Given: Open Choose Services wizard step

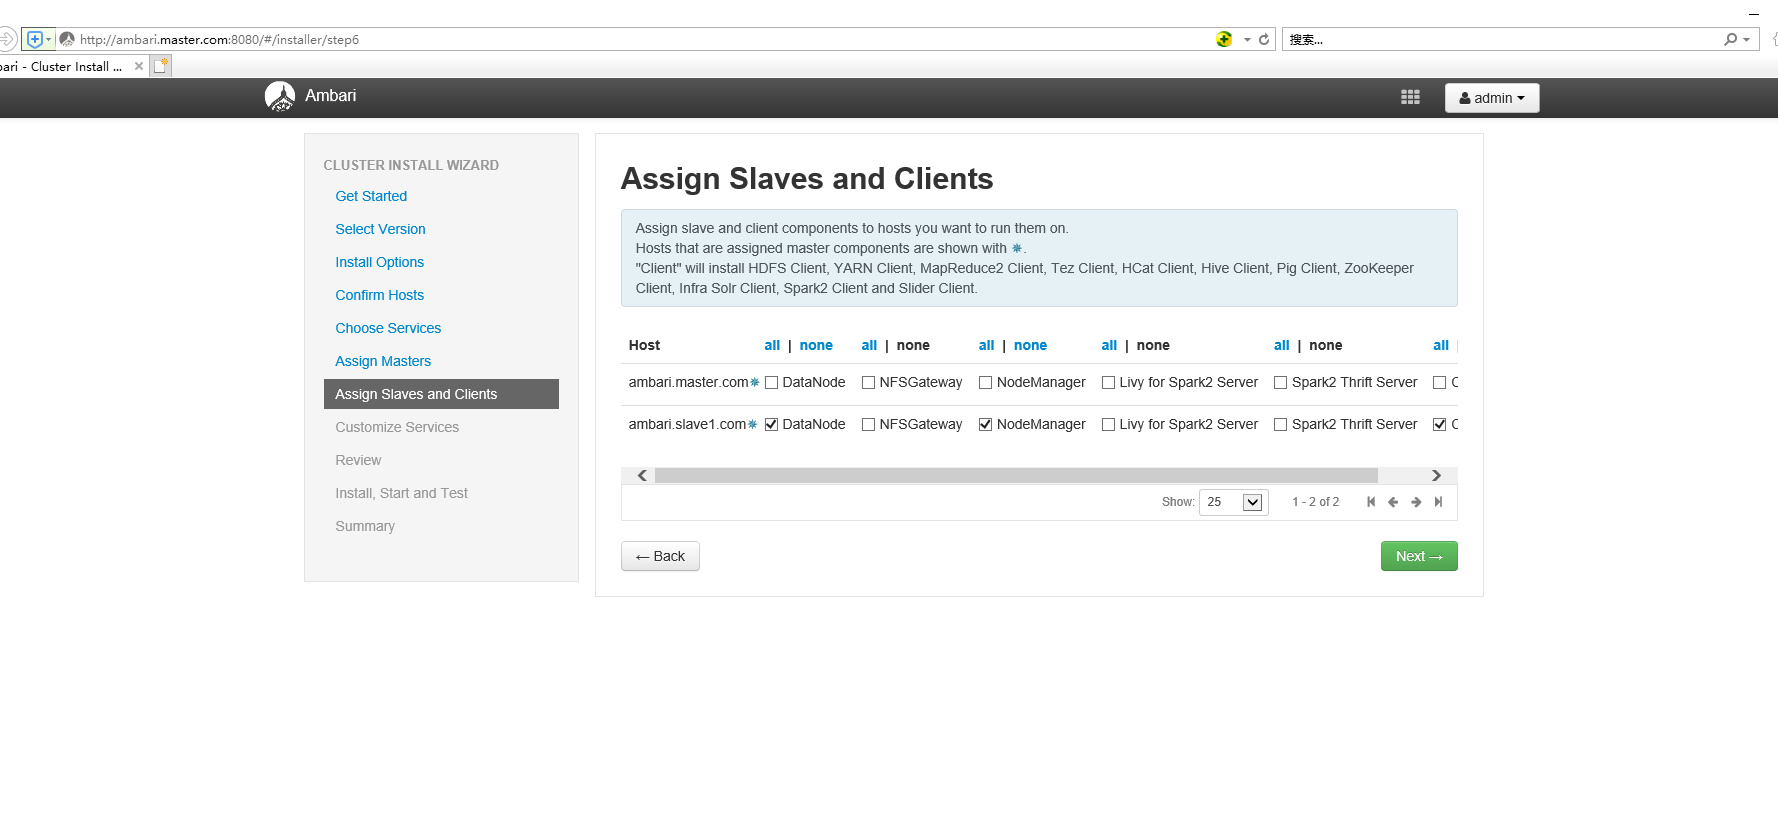Looking at the screenshot, I should point(388,328).
